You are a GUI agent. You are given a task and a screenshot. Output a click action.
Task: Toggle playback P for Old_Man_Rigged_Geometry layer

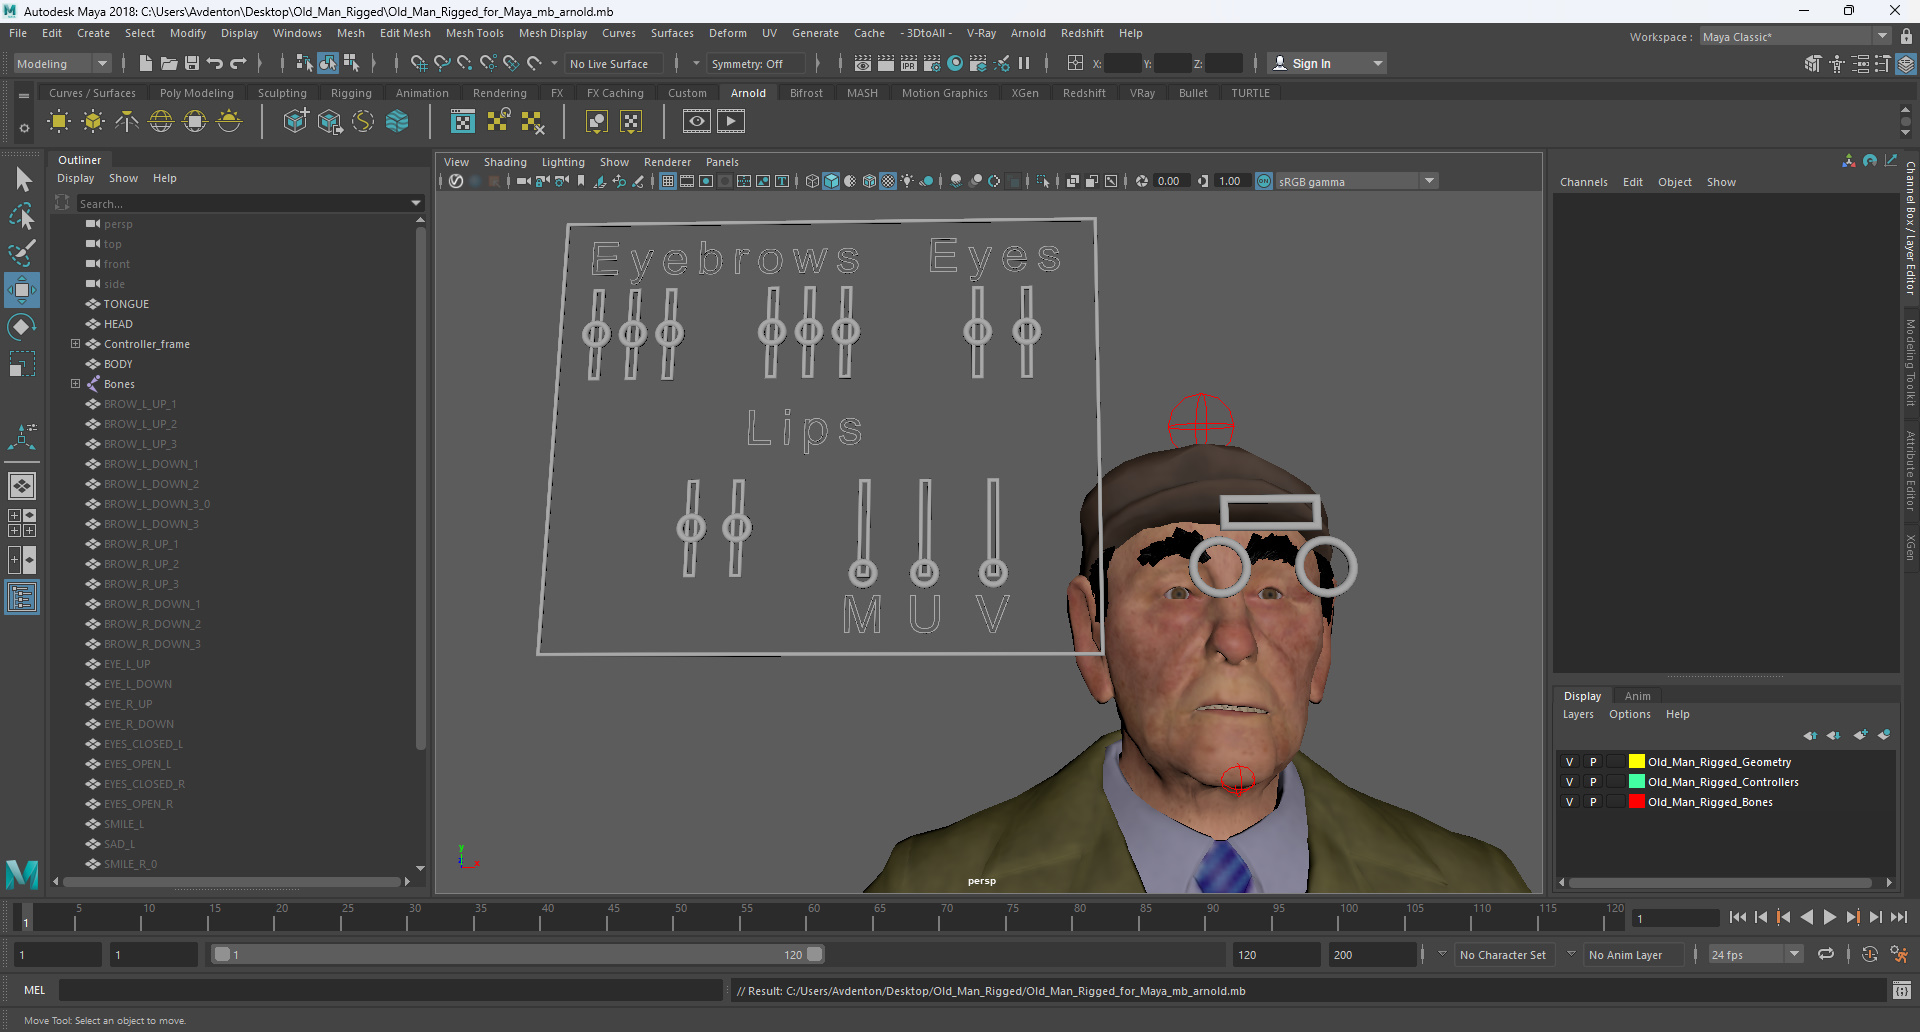pyautogui.click(x=1593, y=762)
